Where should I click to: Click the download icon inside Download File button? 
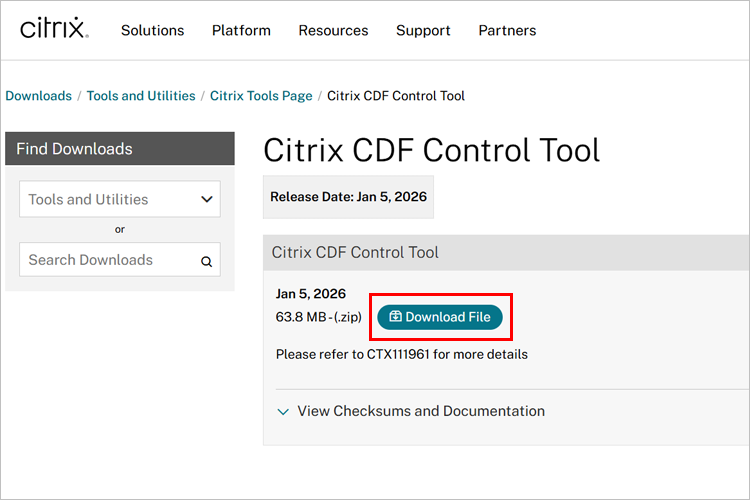click(395, 316)
